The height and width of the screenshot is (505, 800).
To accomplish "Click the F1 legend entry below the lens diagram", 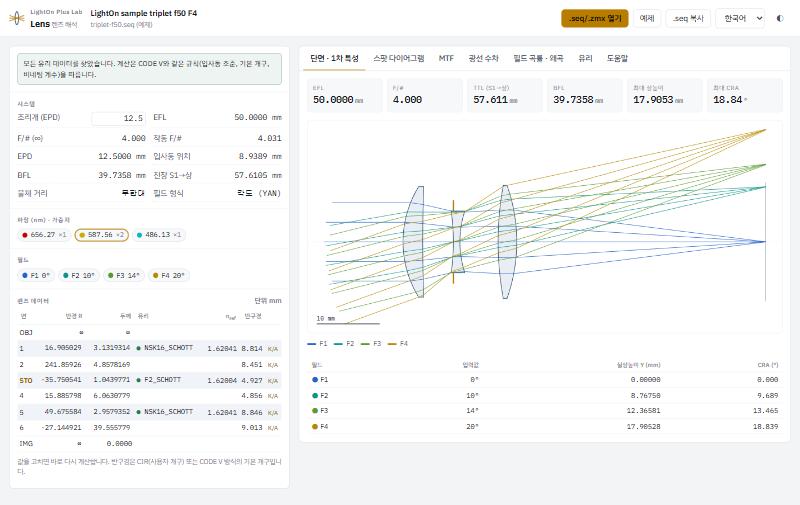I will (317, 344).
